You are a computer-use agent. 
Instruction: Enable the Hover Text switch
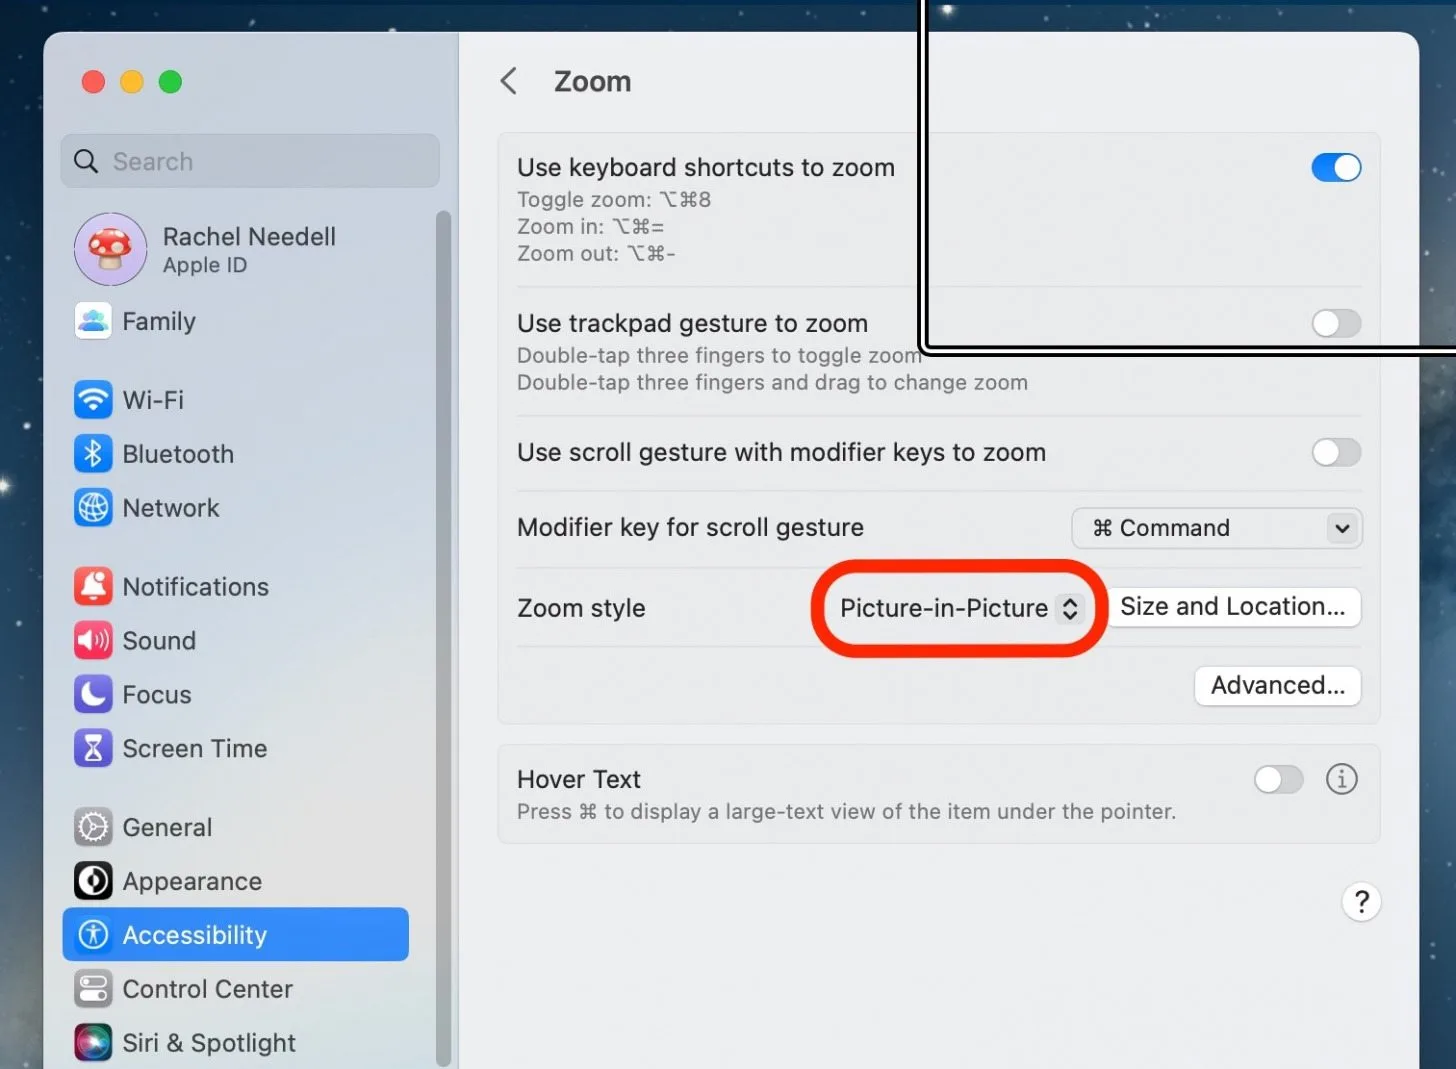1278,780
